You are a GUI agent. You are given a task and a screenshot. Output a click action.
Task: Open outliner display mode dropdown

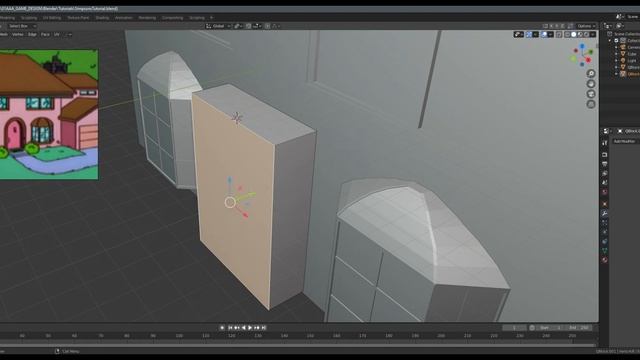[620, 26]
